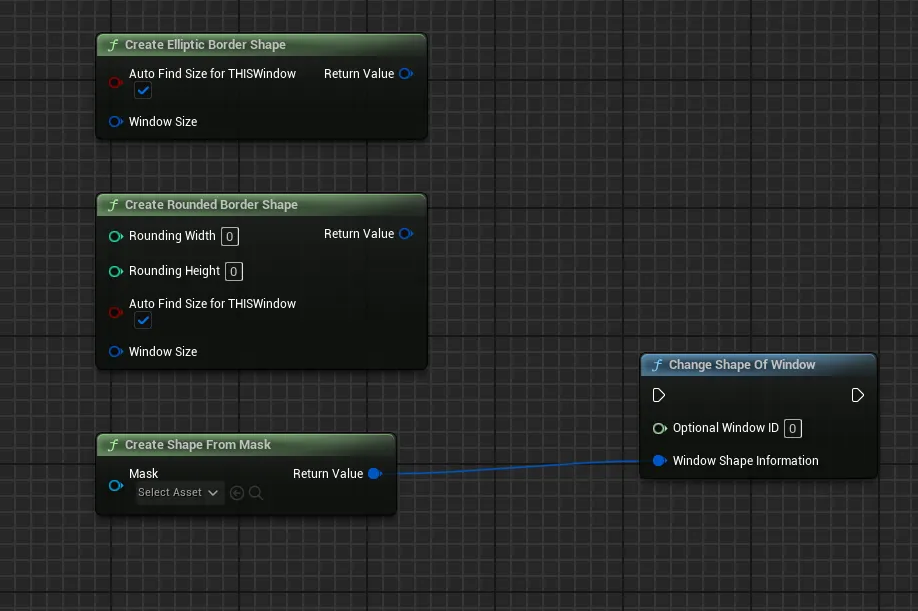Viewport: 918px width, 611px height.
Task: Click the use-selected-asset arrow icon under Mask
Action: [x=237, y=493]
